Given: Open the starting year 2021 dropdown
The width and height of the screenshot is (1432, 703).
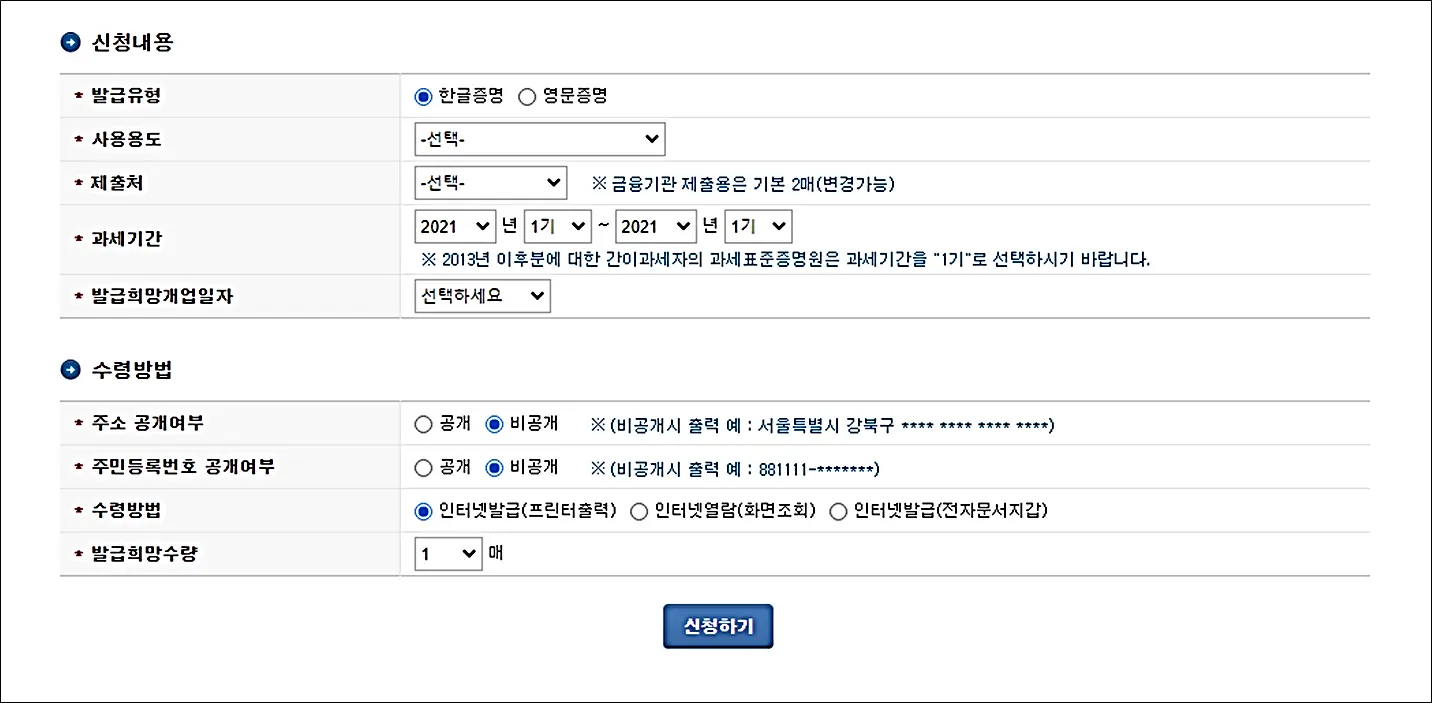Looking at the screenshot, I should (x=455, y=226).
